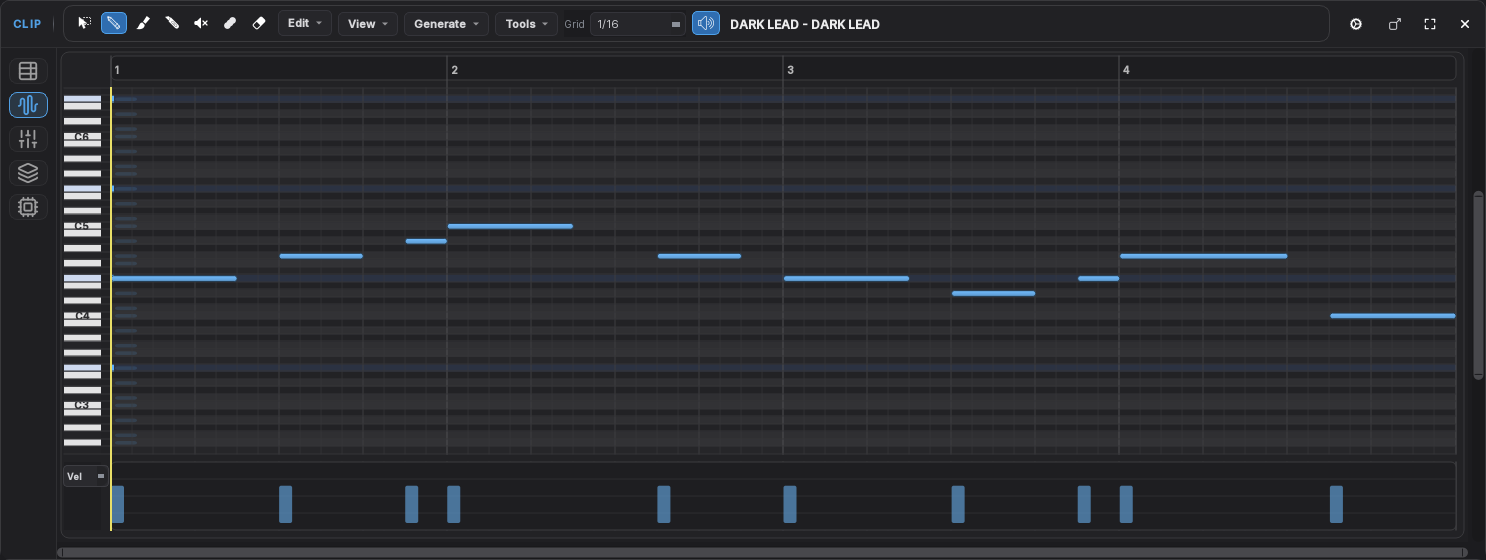Click velocity bar of the last note
Screen dimensions: 1486x560
pyautogui.click(x=1336, y=504)
